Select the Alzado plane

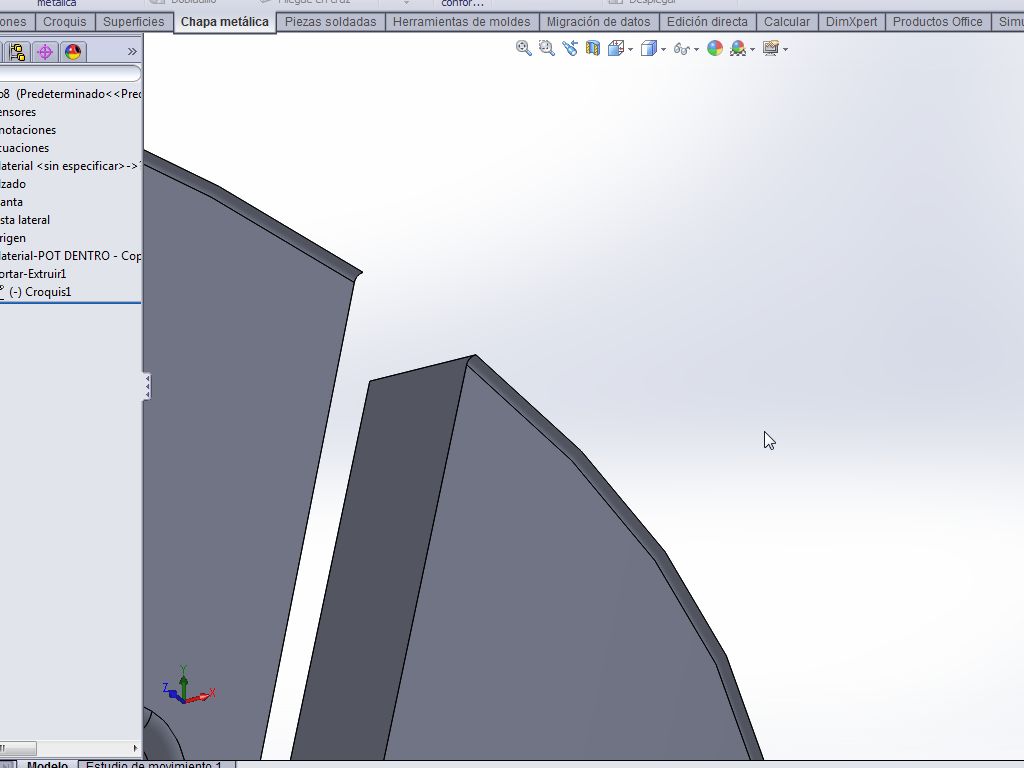point(13,184)
